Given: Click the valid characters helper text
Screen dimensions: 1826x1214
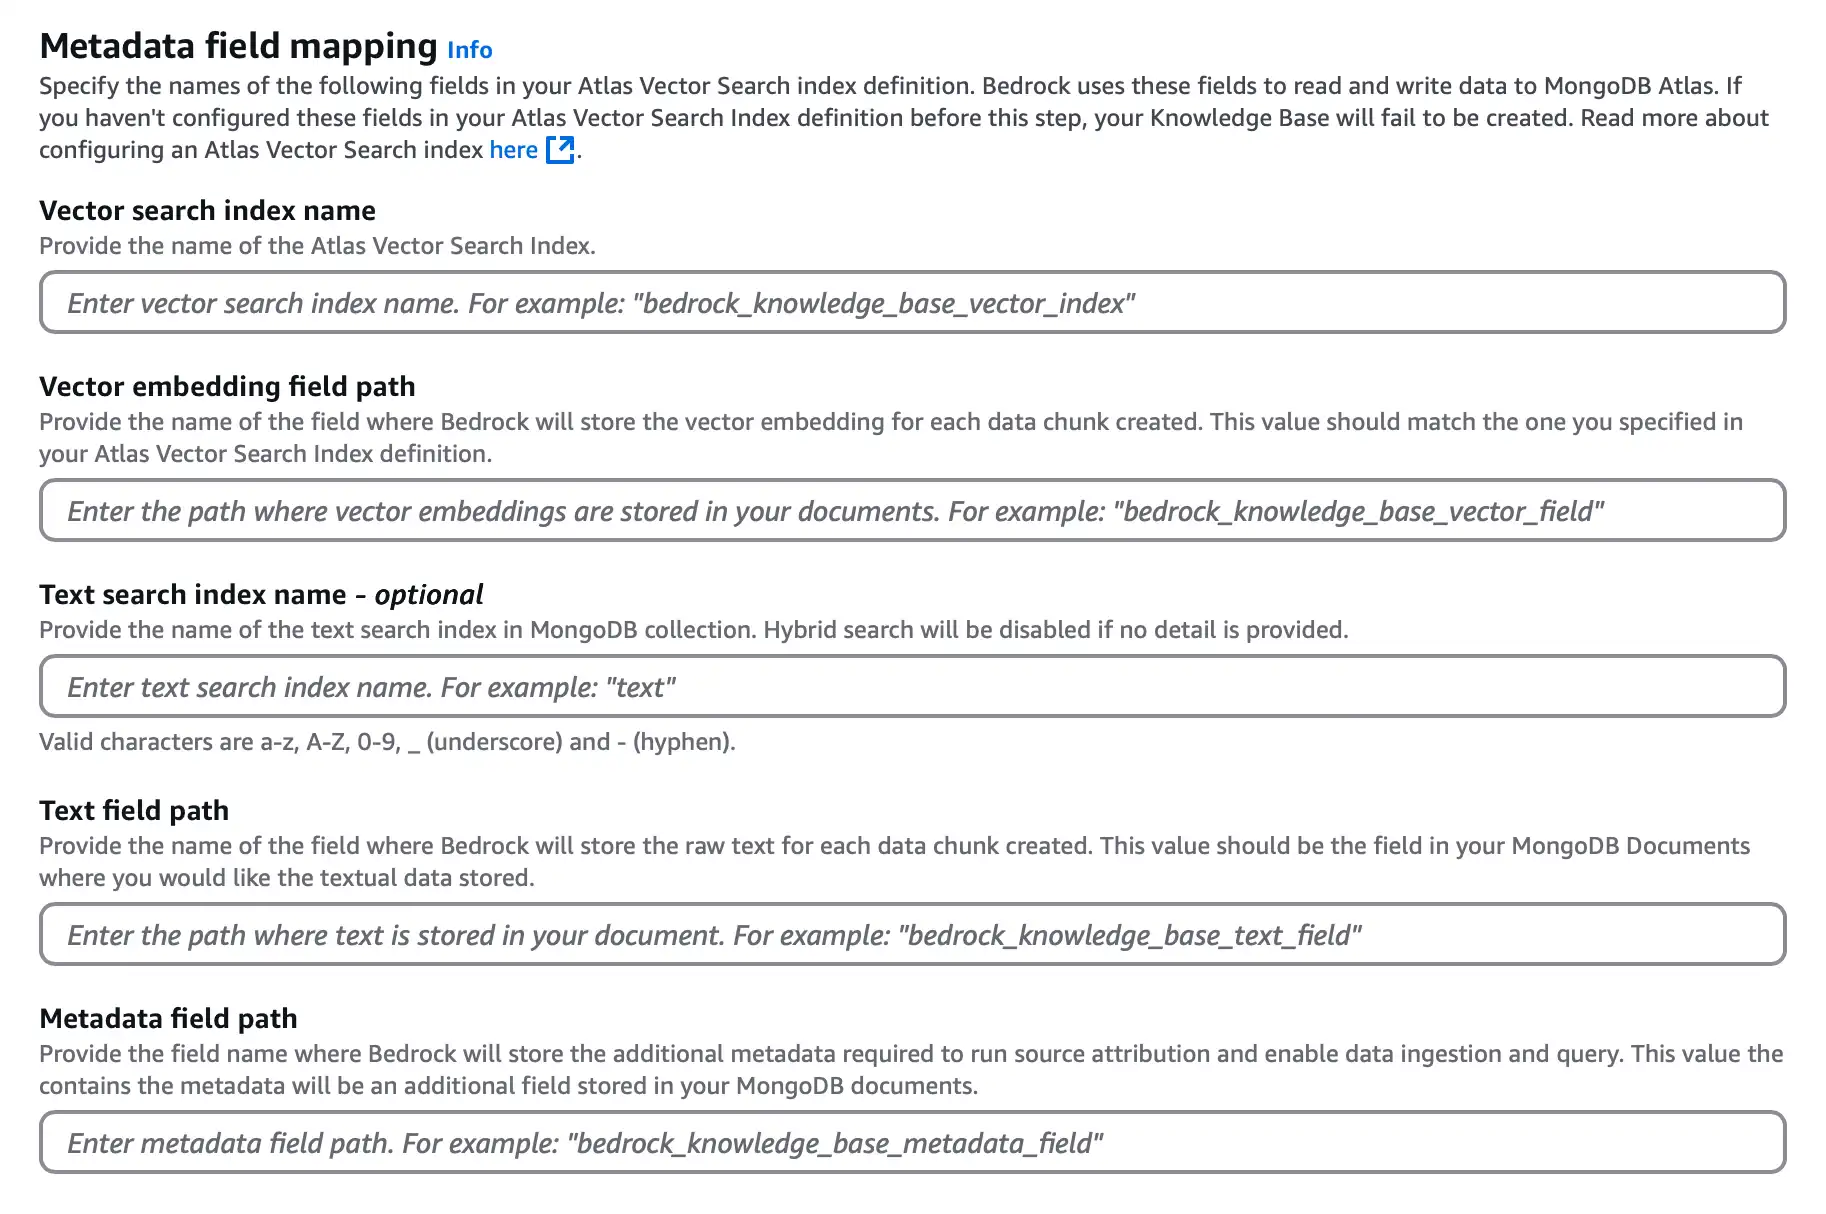Looking at the screenshot, I should (387, 741).
